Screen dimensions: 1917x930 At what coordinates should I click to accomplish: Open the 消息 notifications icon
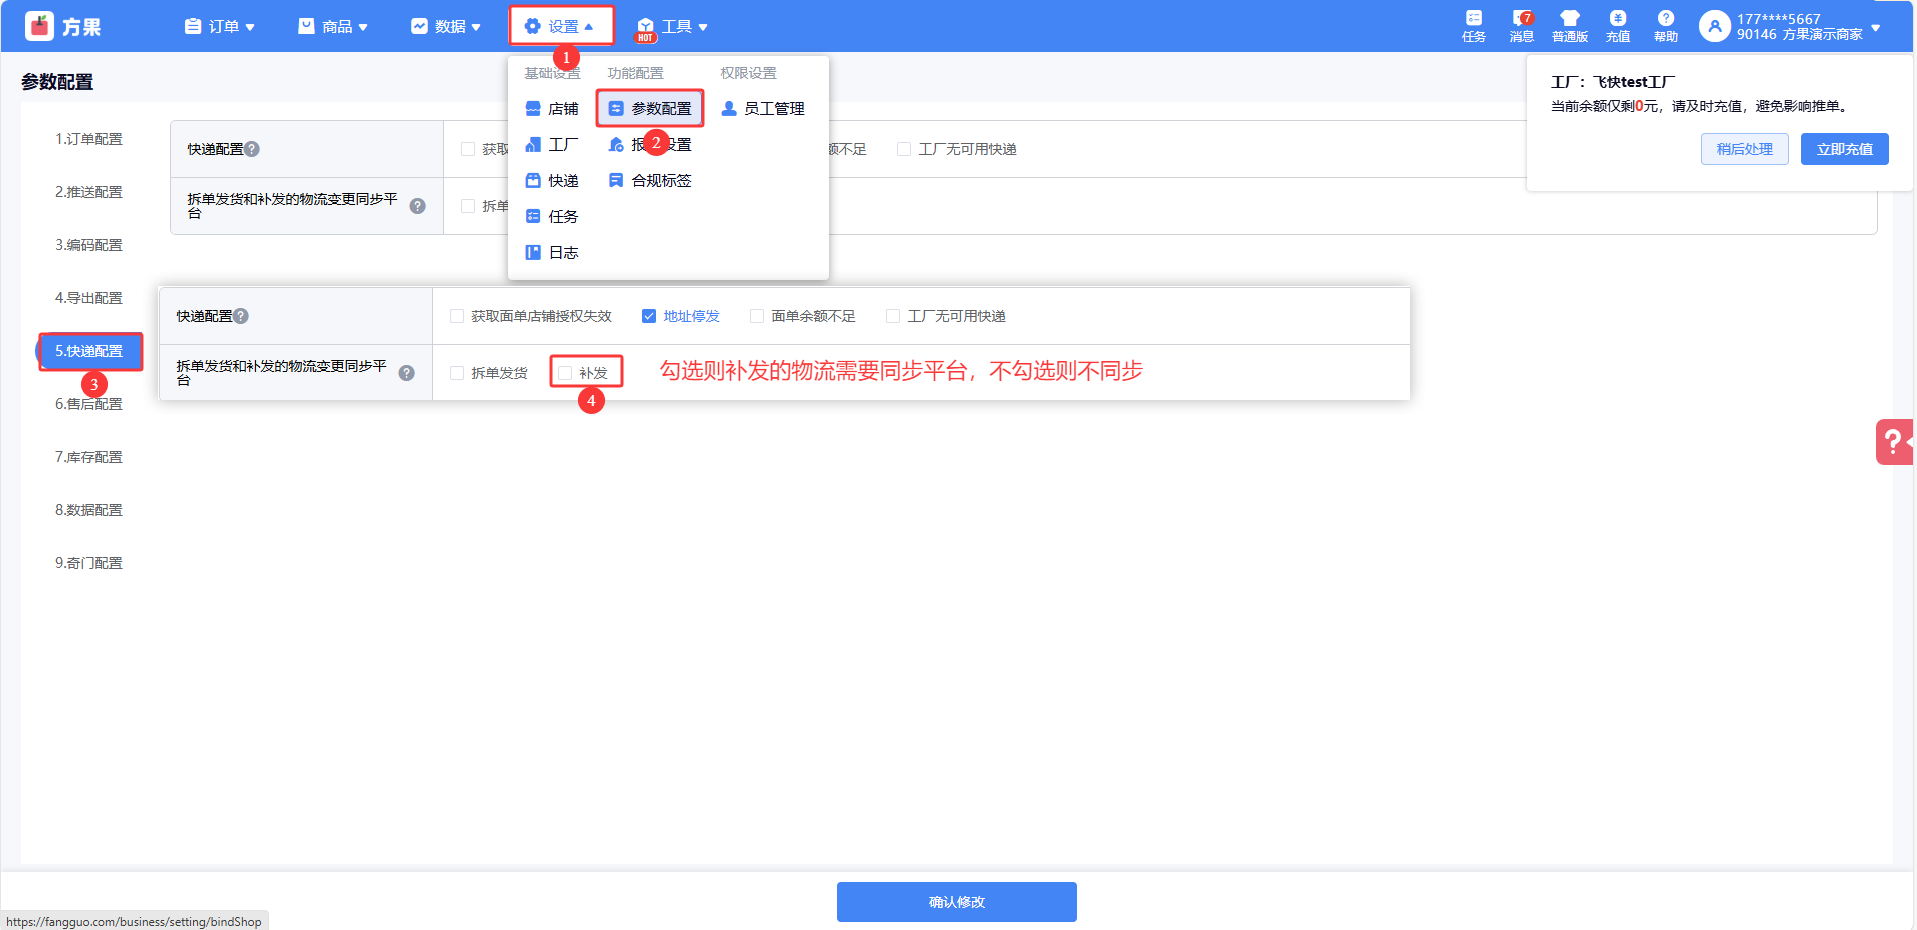pos(1522,18)
